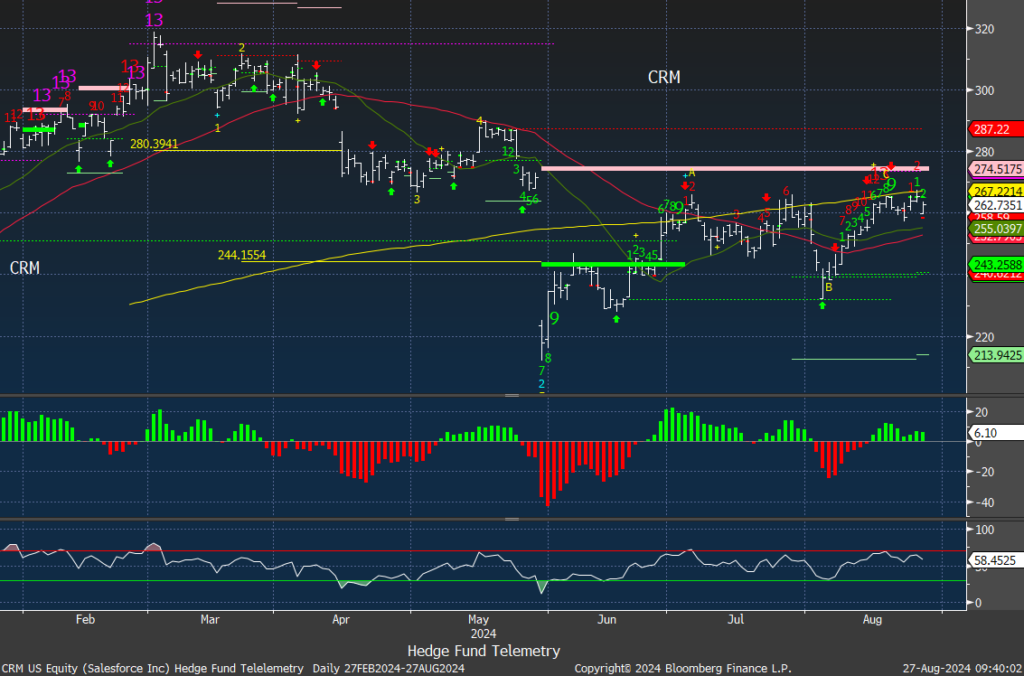
Task: Select the 300 price axis tick
Action: click(984, 91)
